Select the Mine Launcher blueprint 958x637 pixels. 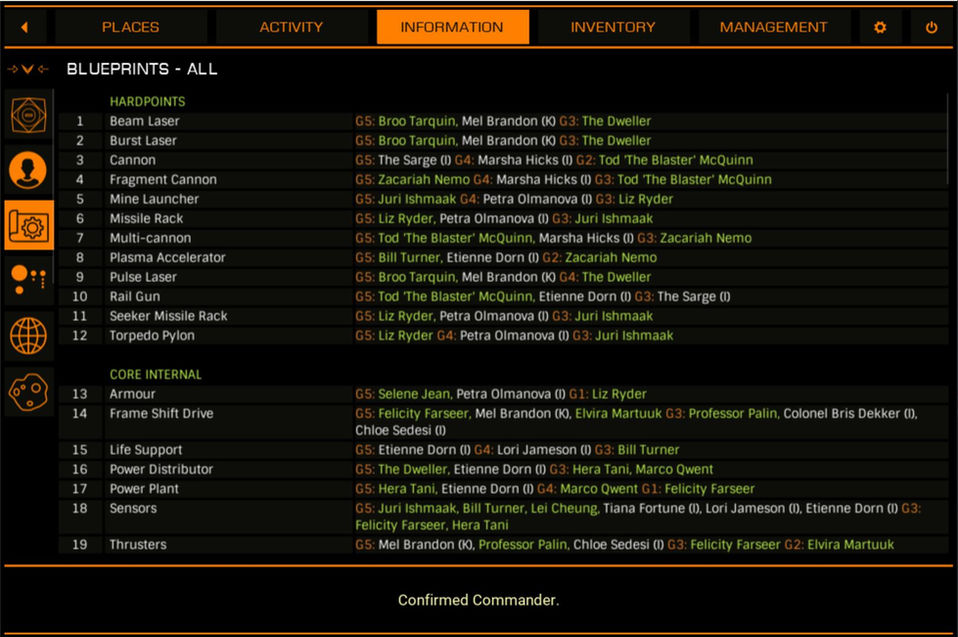tap(503, 199)
